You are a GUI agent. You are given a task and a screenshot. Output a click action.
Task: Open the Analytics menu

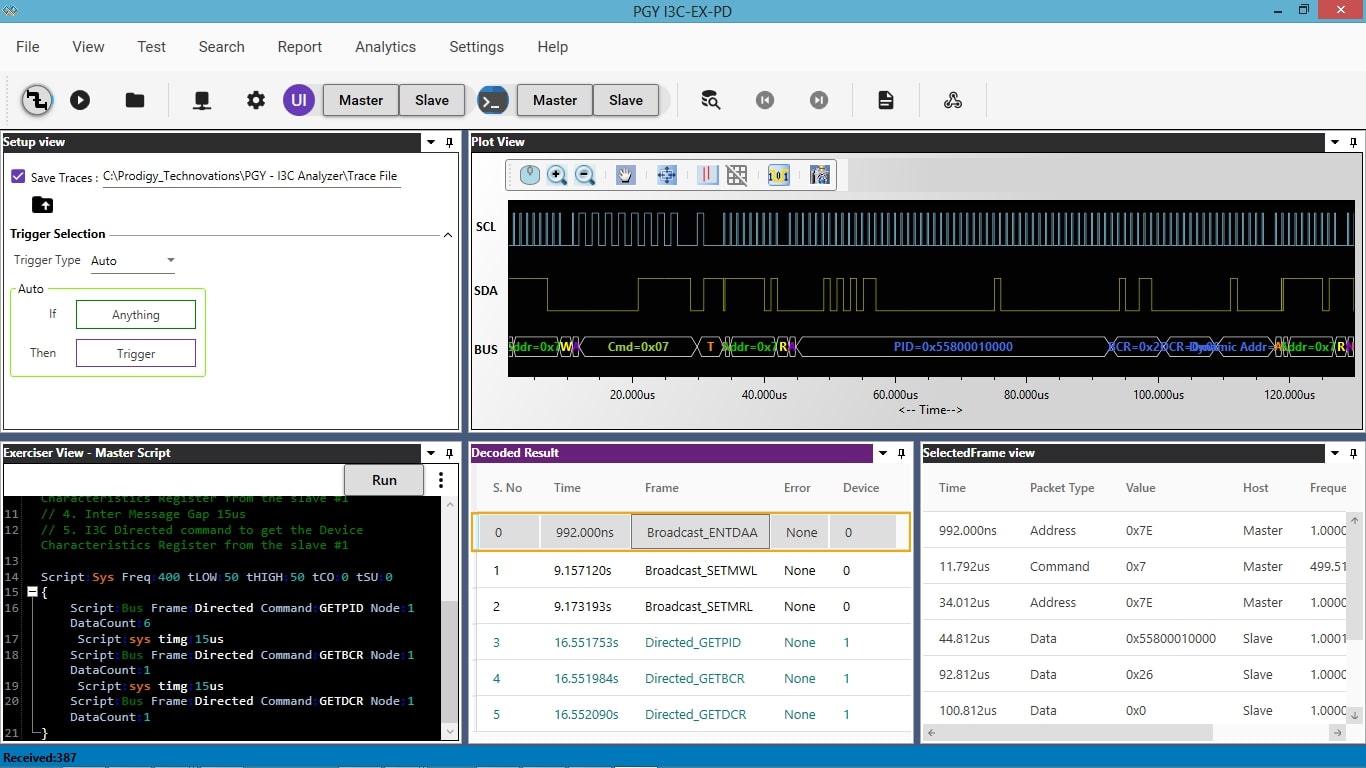[385, 47]
